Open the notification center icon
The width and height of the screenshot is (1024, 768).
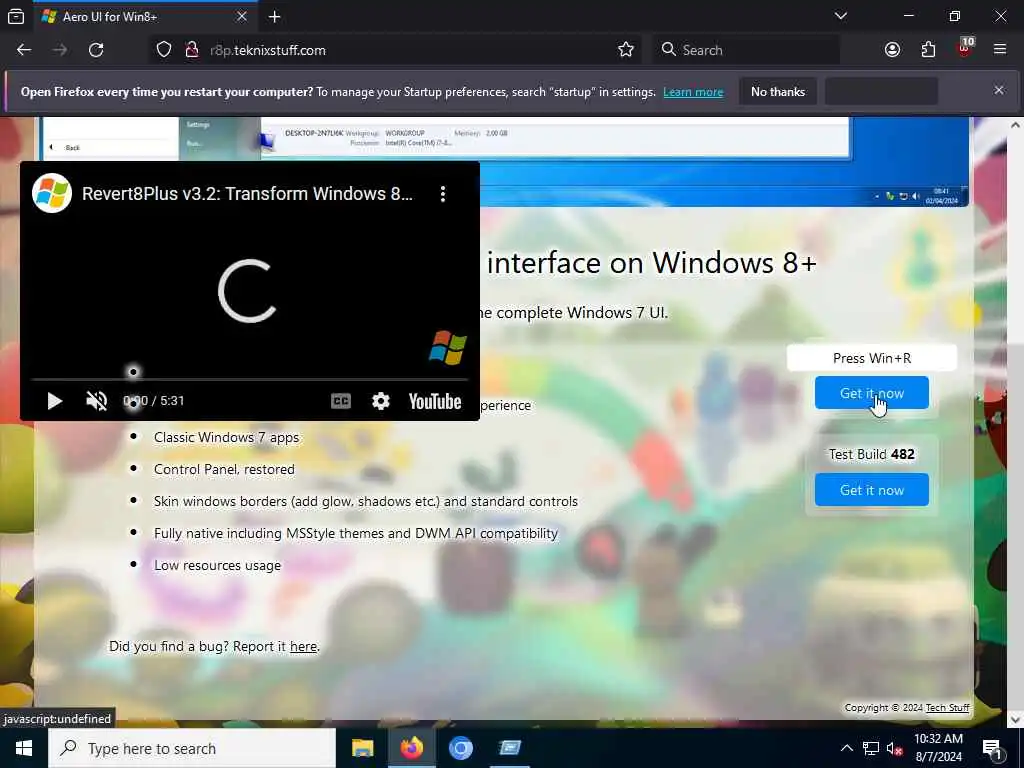[993, 749]
